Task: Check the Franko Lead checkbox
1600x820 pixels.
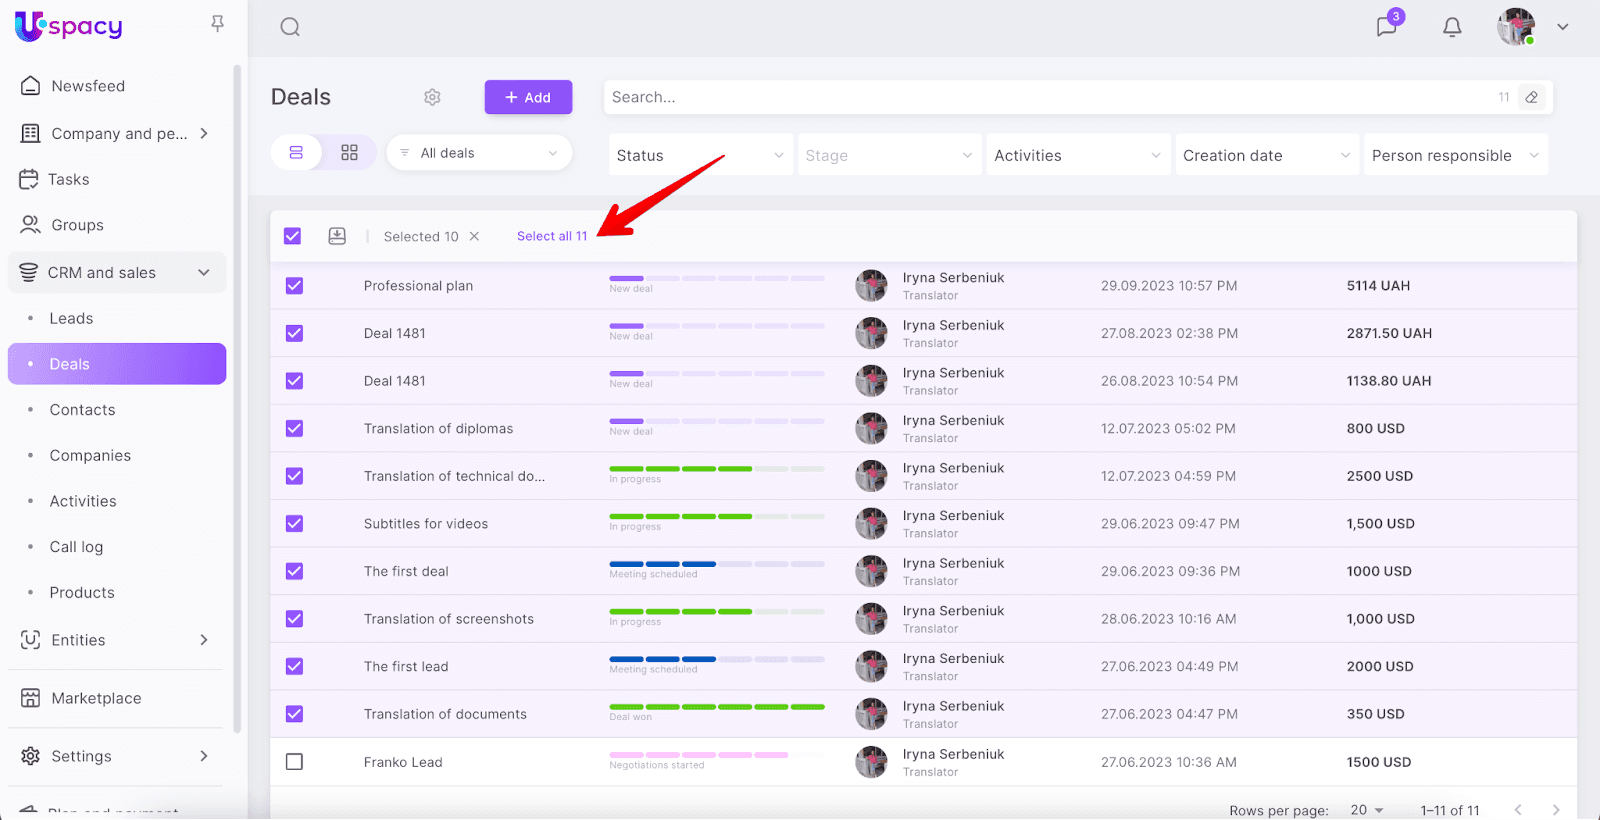Action: coord(294,762)
